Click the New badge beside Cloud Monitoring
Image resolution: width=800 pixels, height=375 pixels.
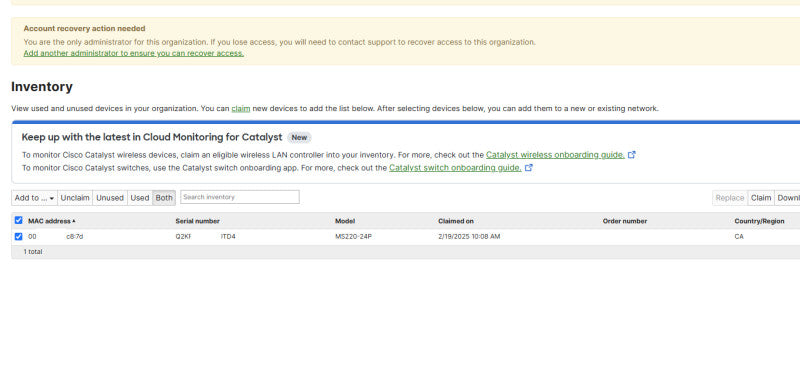tap(299, 137)
